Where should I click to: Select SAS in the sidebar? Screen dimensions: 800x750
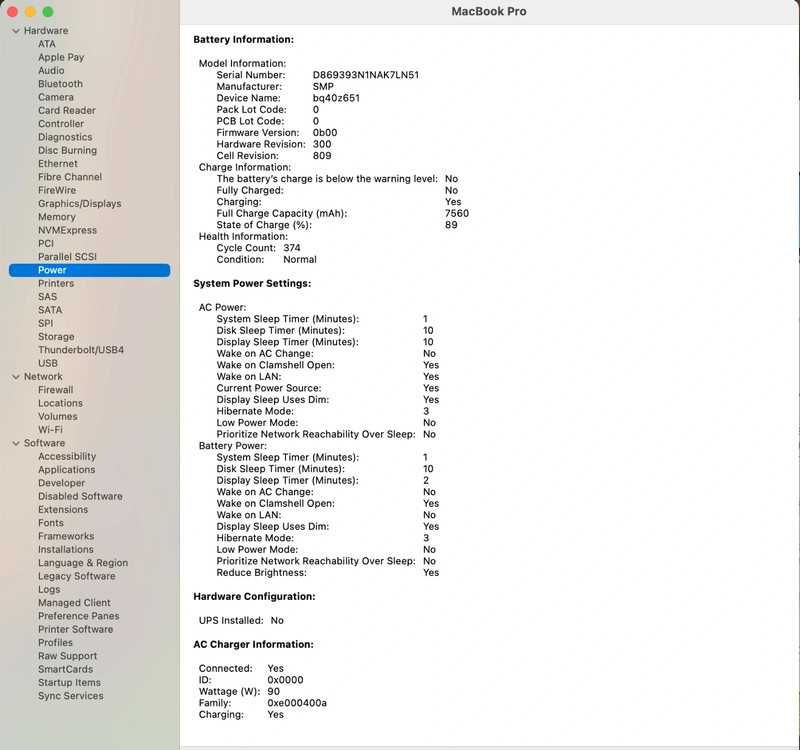pyautogui.click(x=47, y=296)
